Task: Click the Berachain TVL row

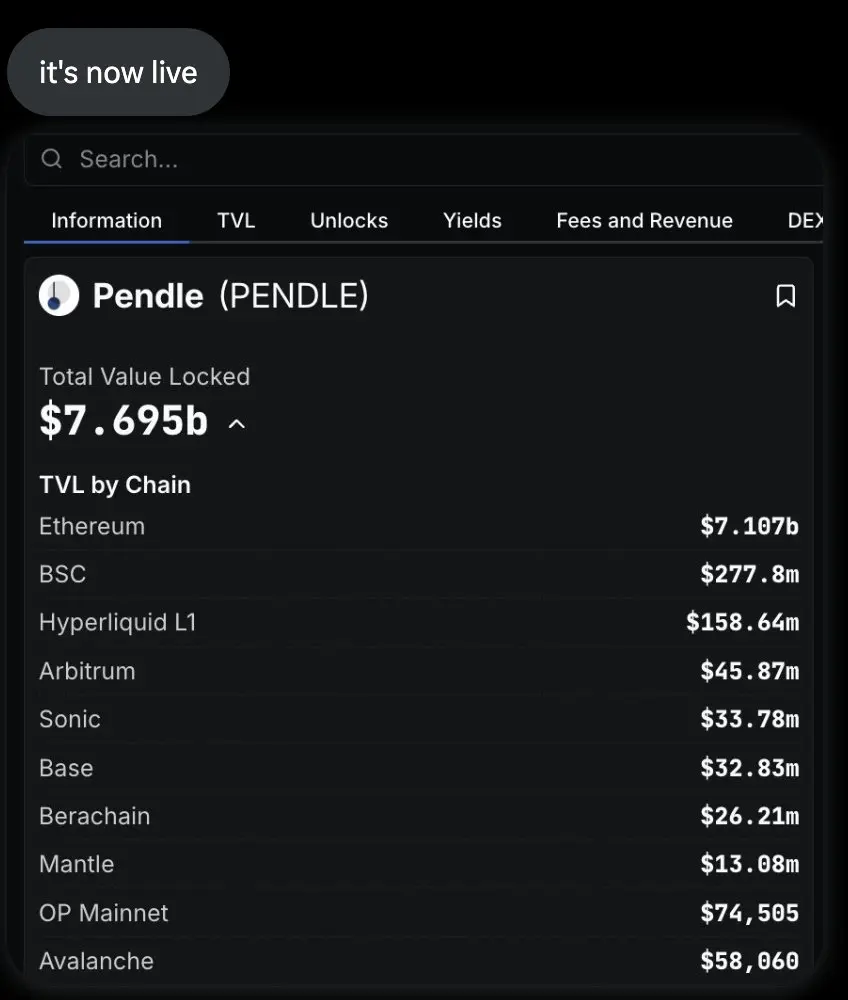Action: pos(419,816)
